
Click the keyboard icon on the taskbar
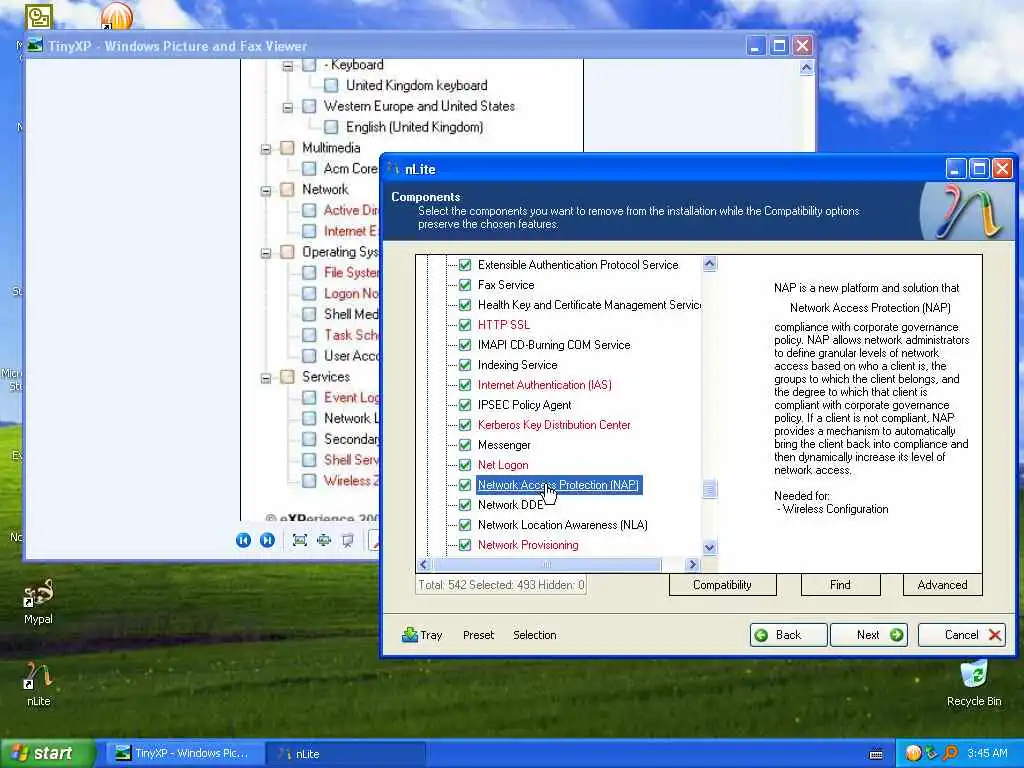876,754
